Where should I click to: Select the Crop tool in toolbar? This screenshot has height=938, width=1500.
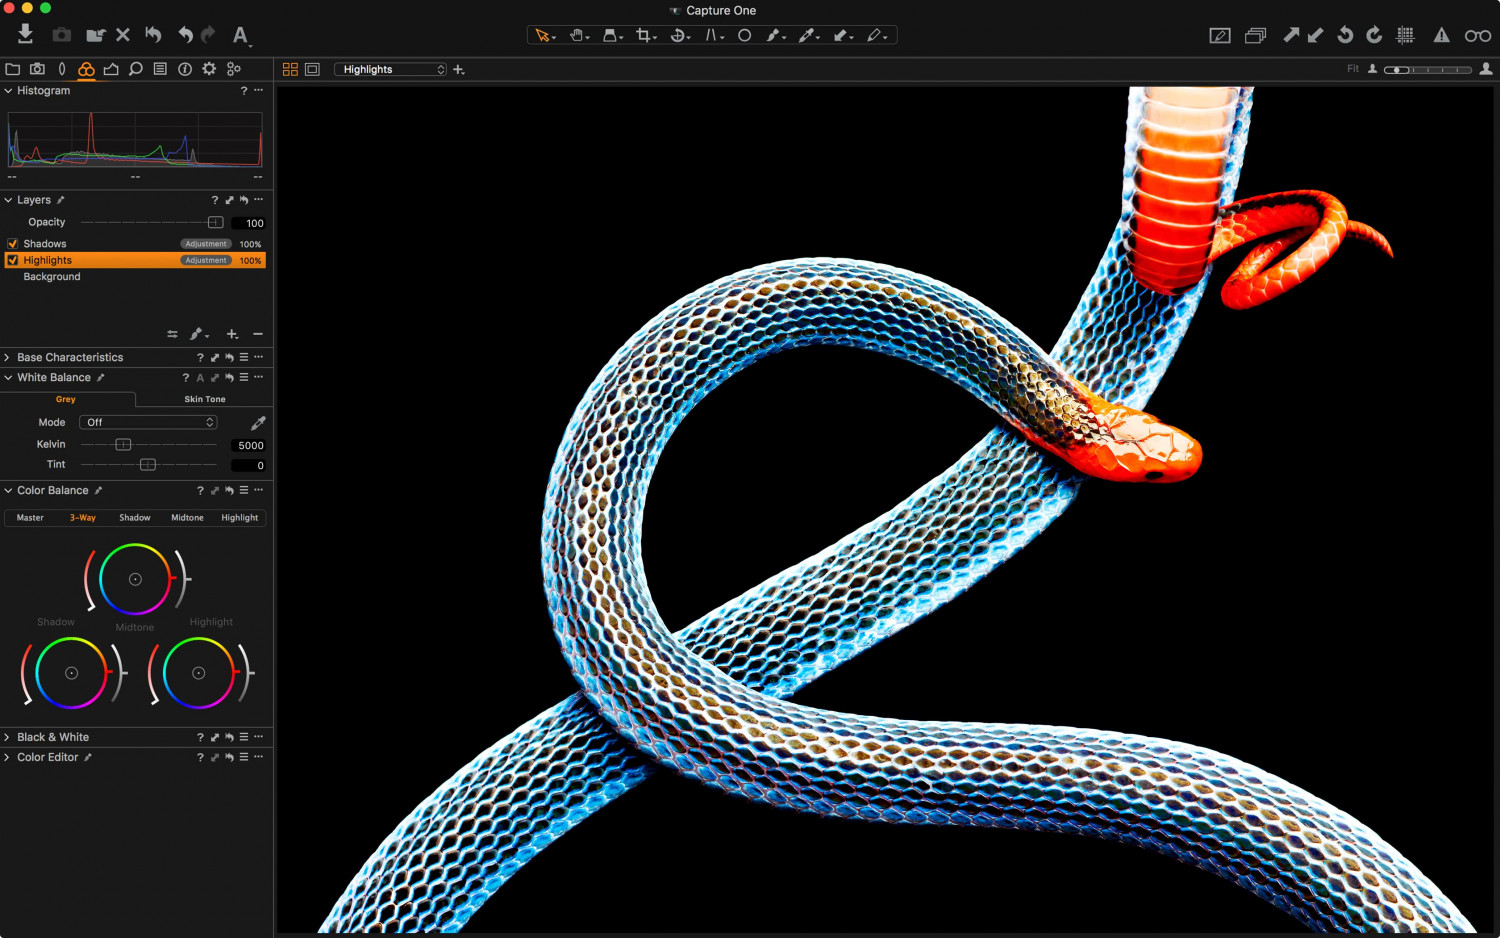point(643,35)
